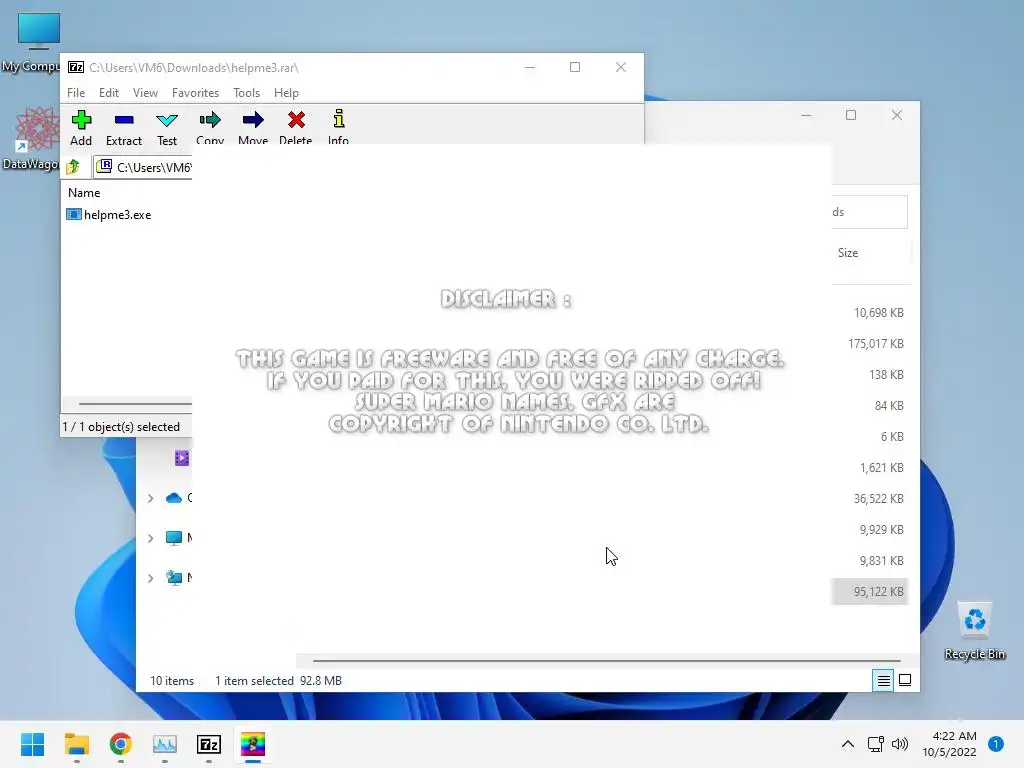This screenshot has height=768, width=1024.
Task: Select the DataWagon desktop shortcut
Action: (31, 138)
